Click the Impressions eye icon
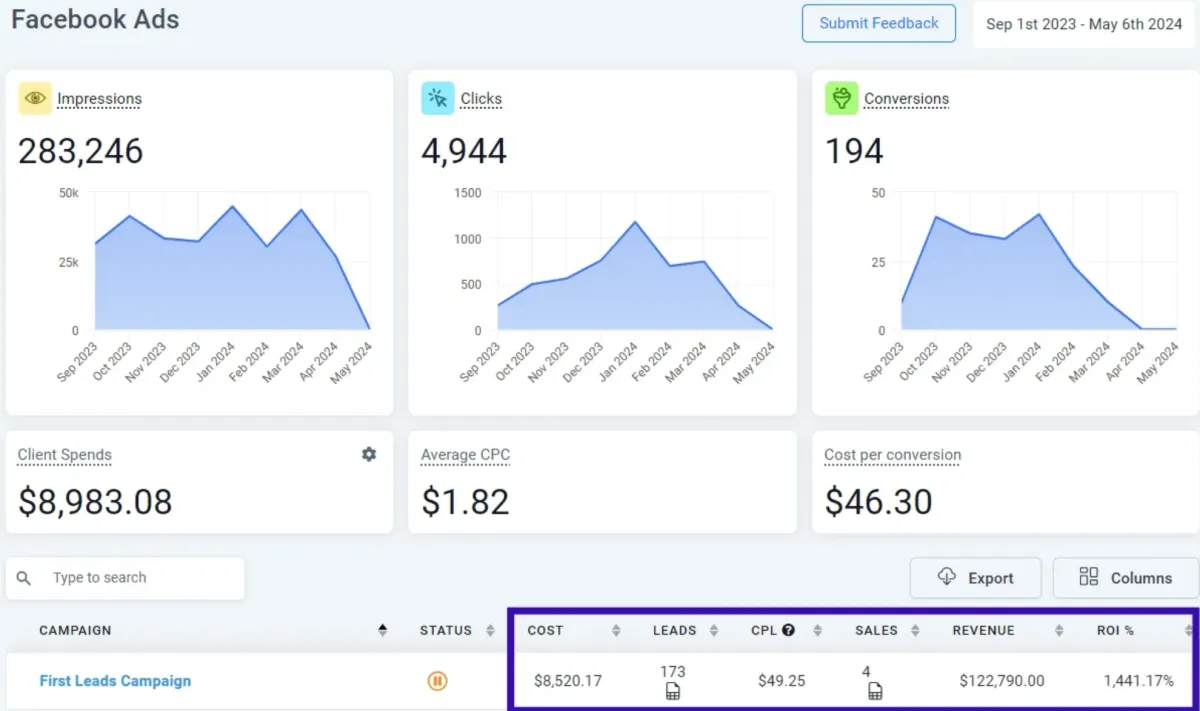This screenshot has height=711, width=1200. click(35, 98)
